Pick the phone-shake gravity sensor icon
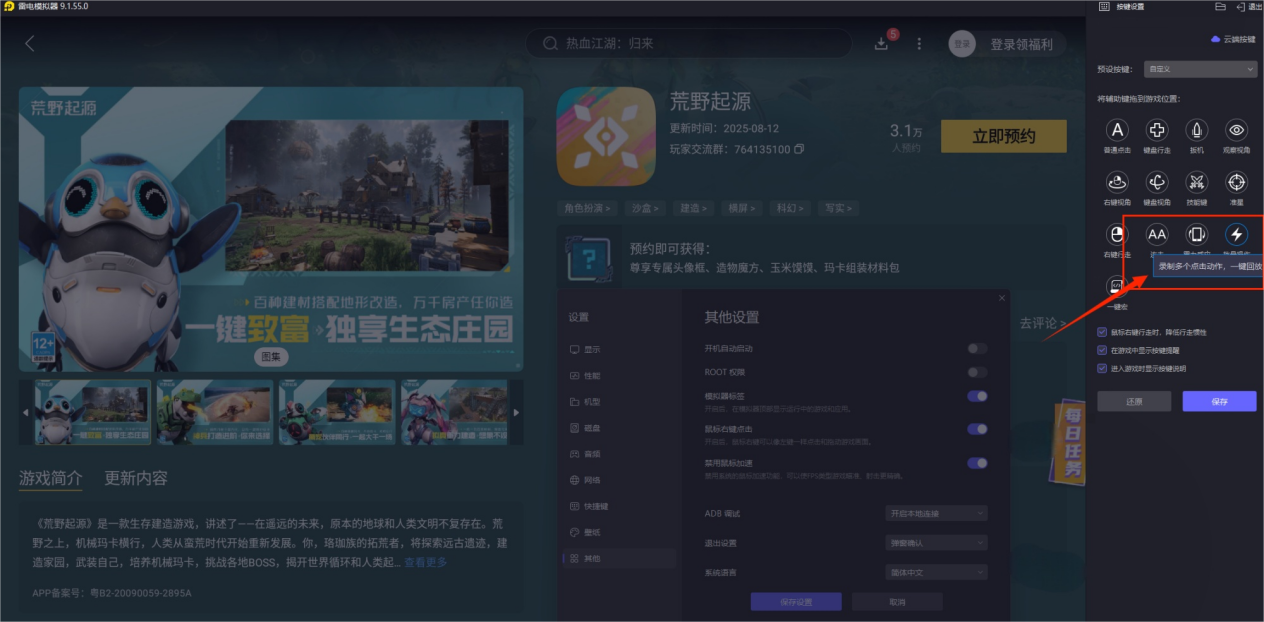Screen dimensions: 1264x622 (1196, 235)
